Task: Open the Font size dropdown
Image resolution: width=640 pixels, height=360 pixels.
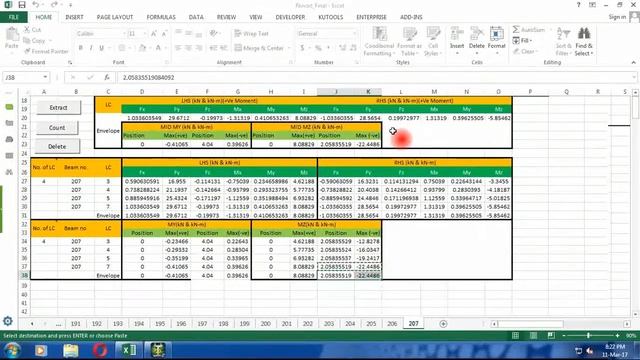Action: click(x=144, y=34)
